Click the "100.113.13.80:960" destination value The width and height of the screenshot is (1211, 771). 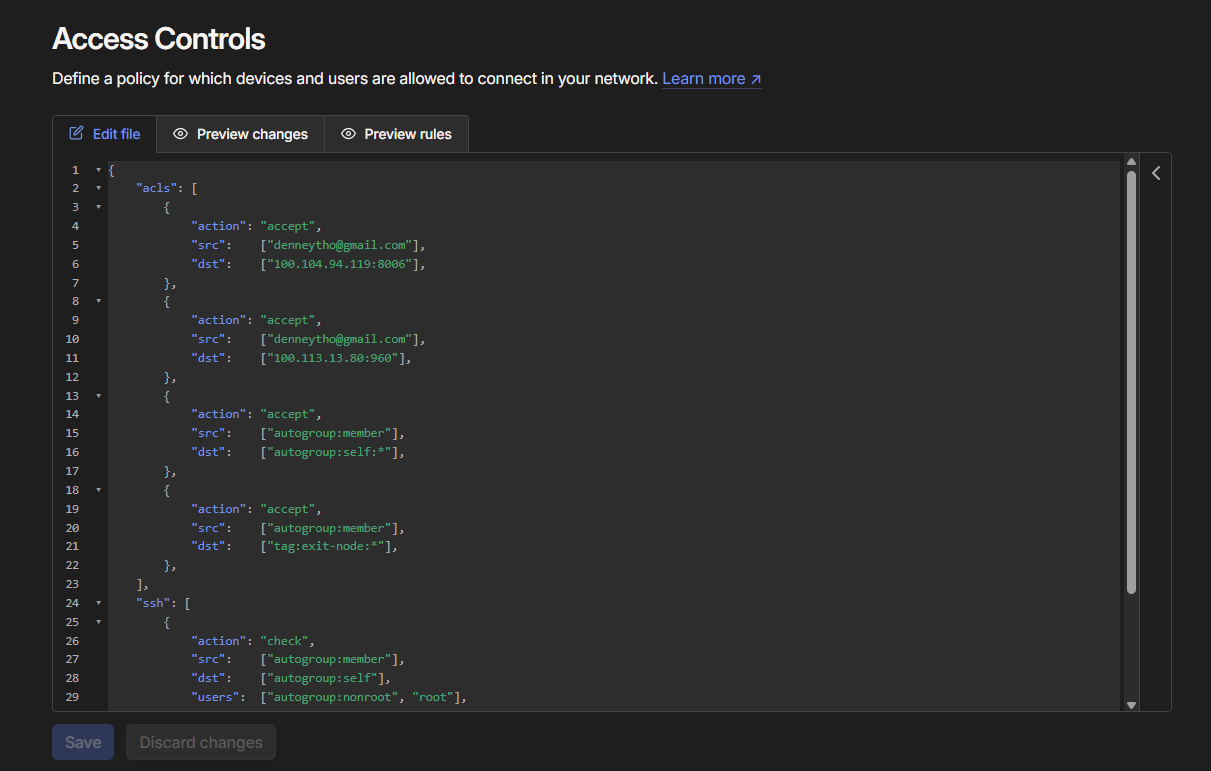pos(332,358)
